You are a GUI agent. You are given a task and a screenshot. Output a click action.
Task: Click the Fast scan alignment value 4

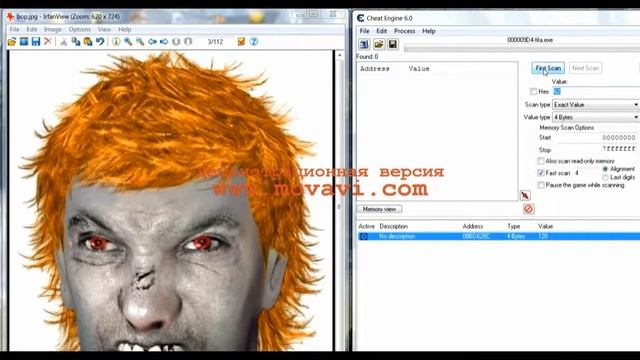pyautogui.click(x=577, y=173)
